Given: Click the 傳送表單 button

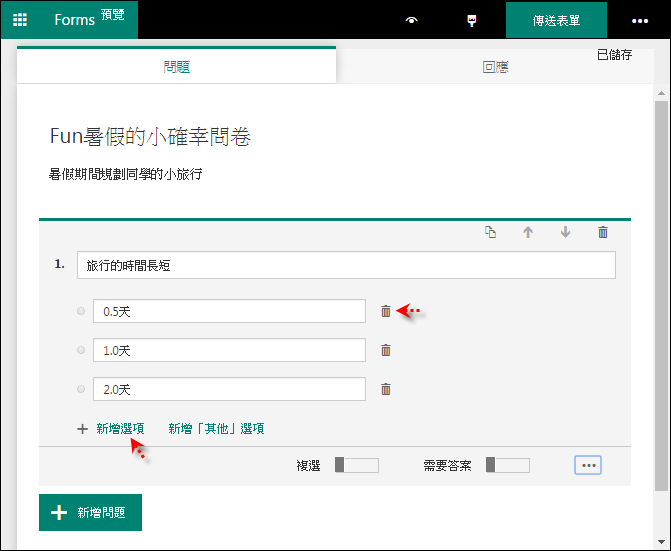Looking at the screenshot, I should point(556,20).
